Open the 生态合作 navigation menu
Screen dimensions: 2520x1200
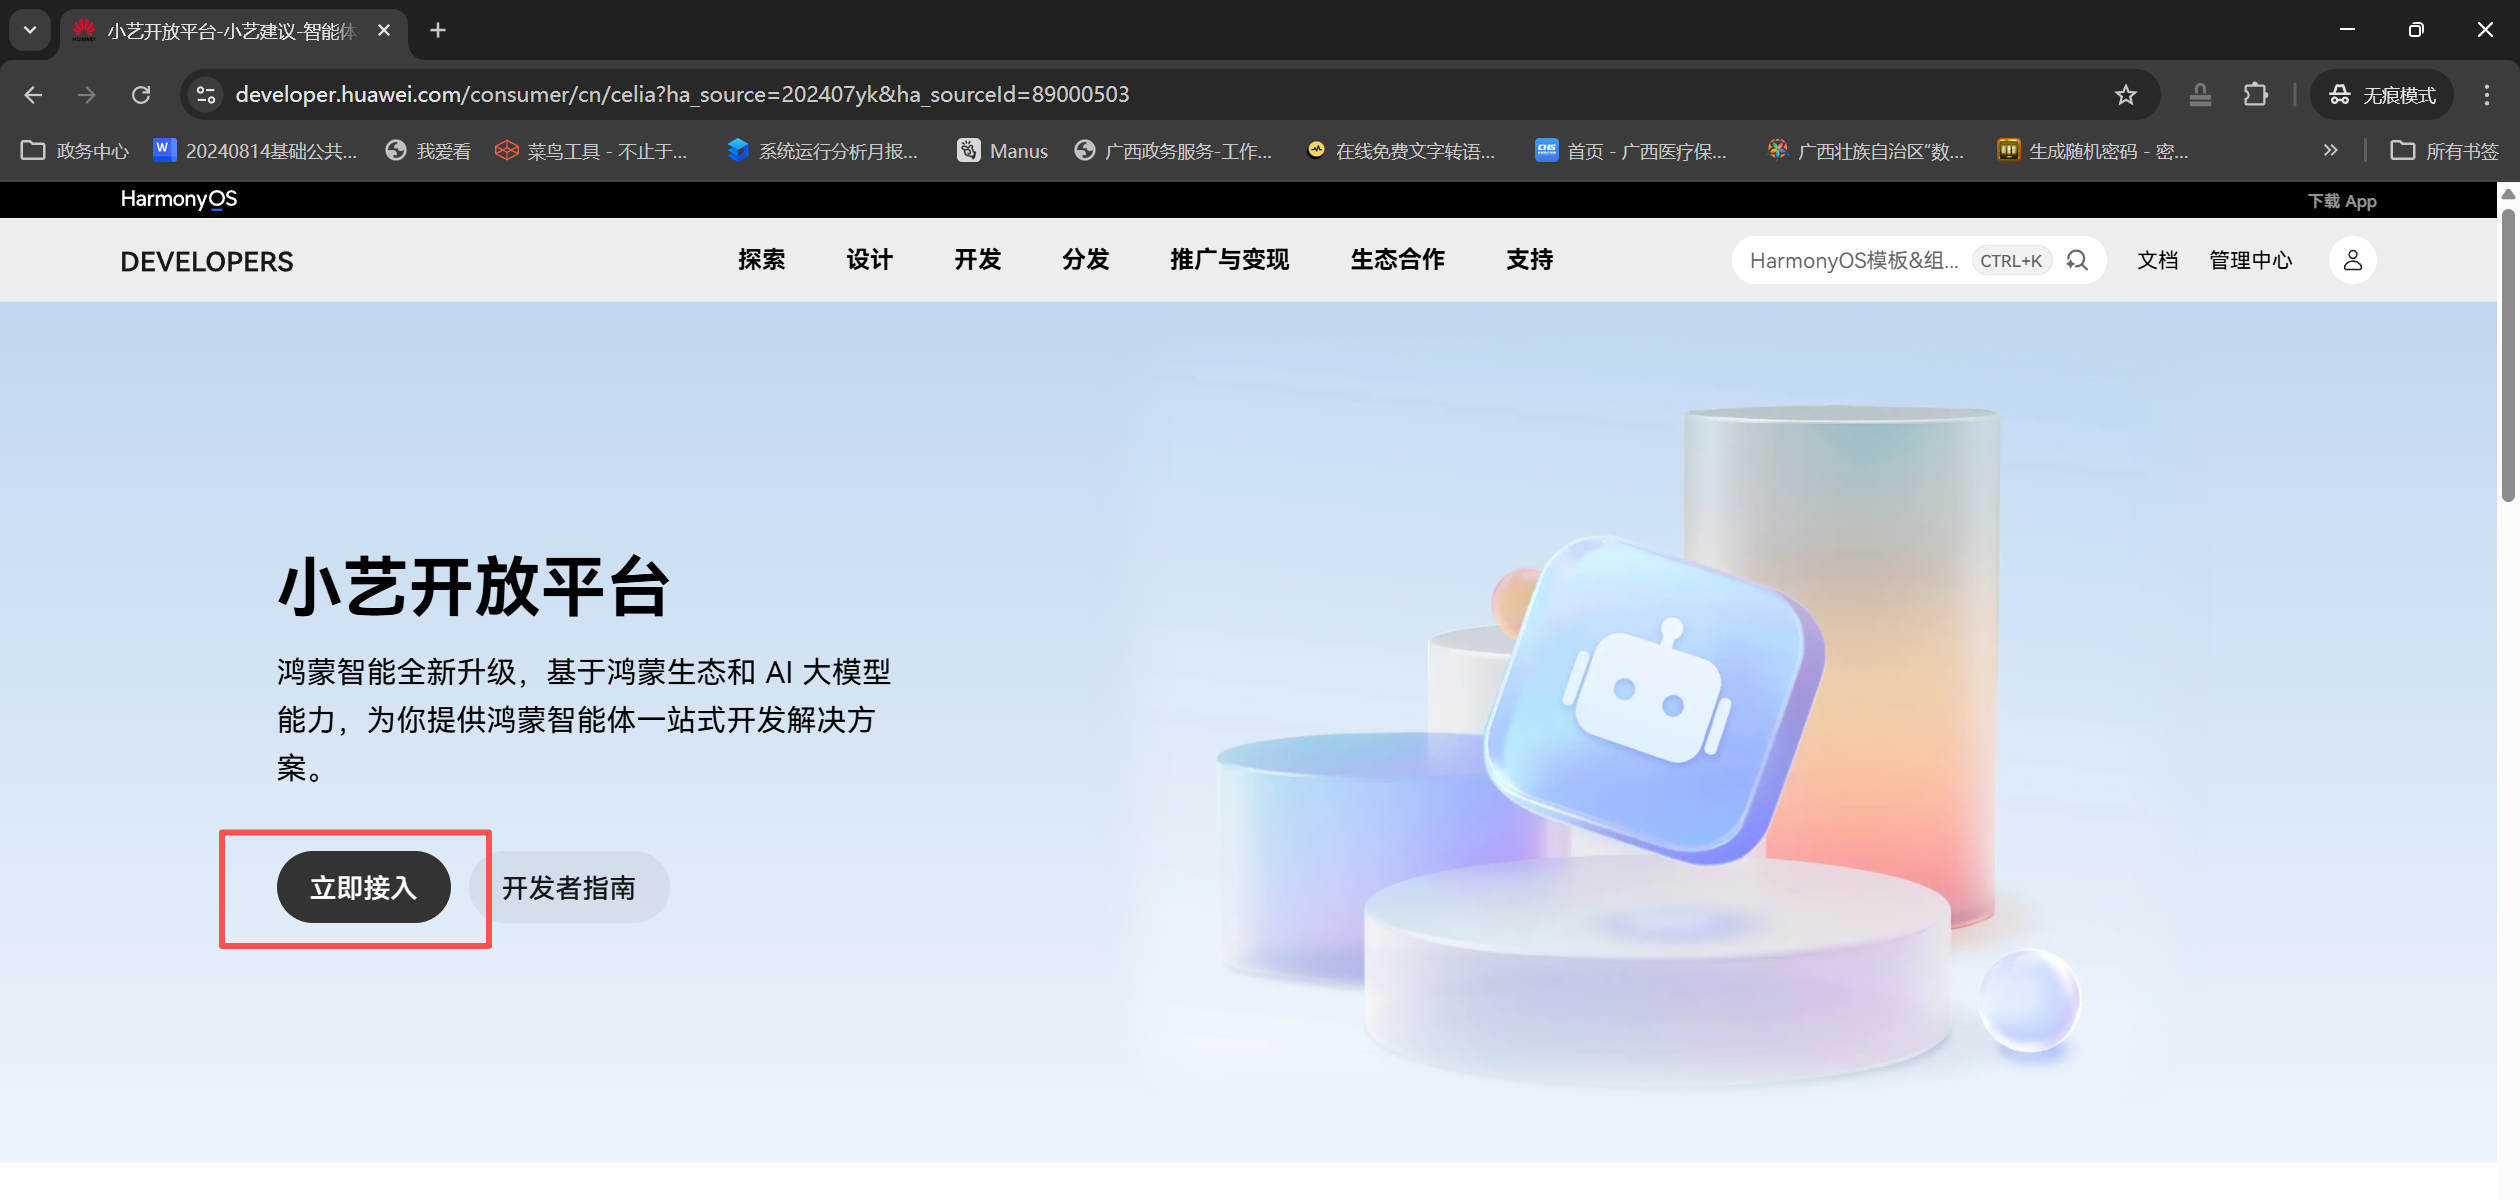pyautogui.click(x=1397, y=260)
